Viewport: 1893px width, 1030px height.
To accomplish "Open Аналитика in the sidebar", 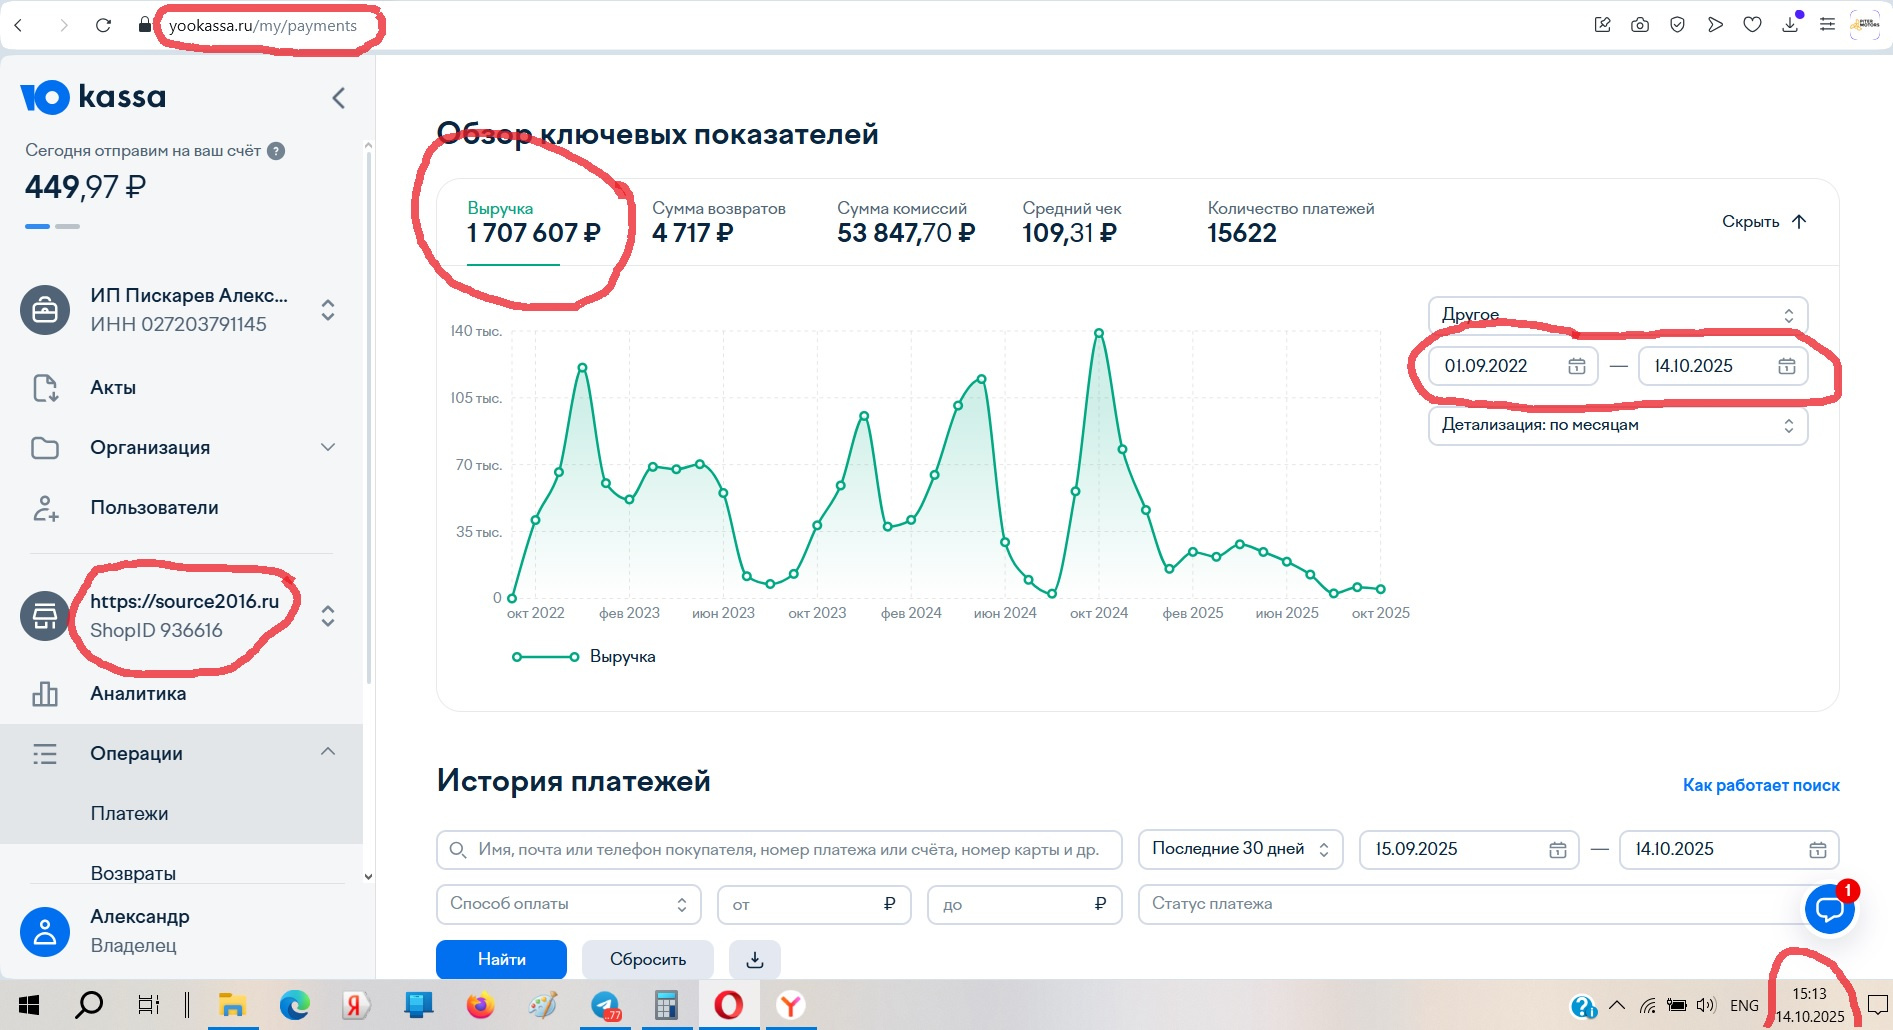I will click(138, 694).
